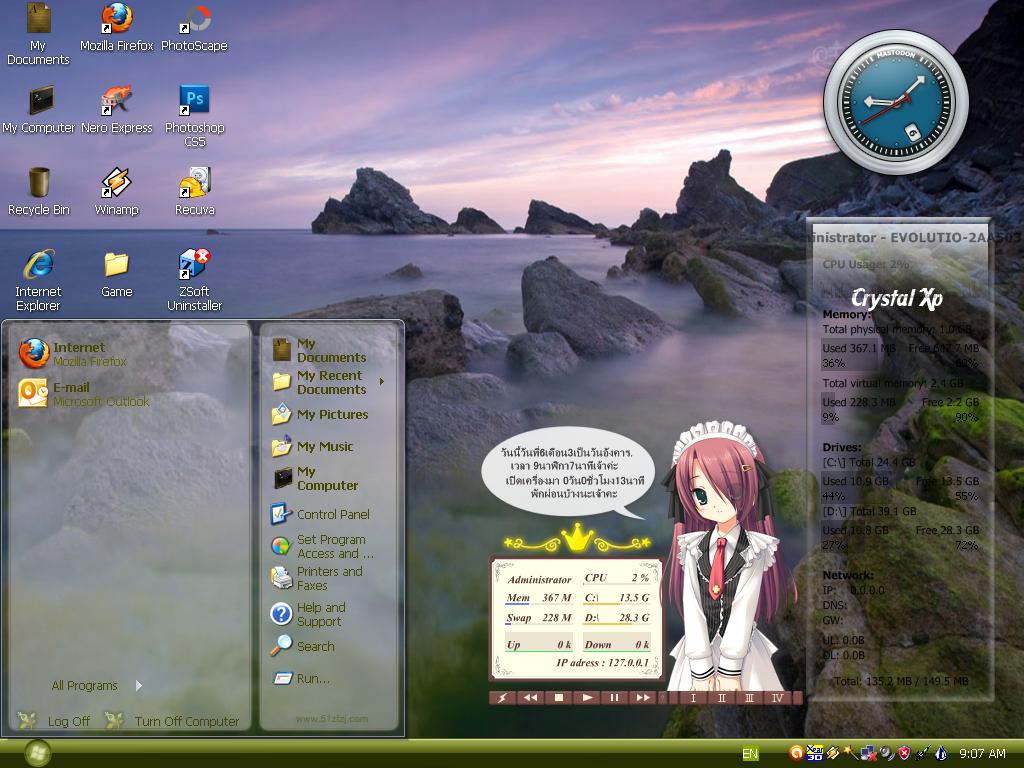Click the stop button on player bar
The width and height of the screenshot is (1024, 768).
point(558,697)
